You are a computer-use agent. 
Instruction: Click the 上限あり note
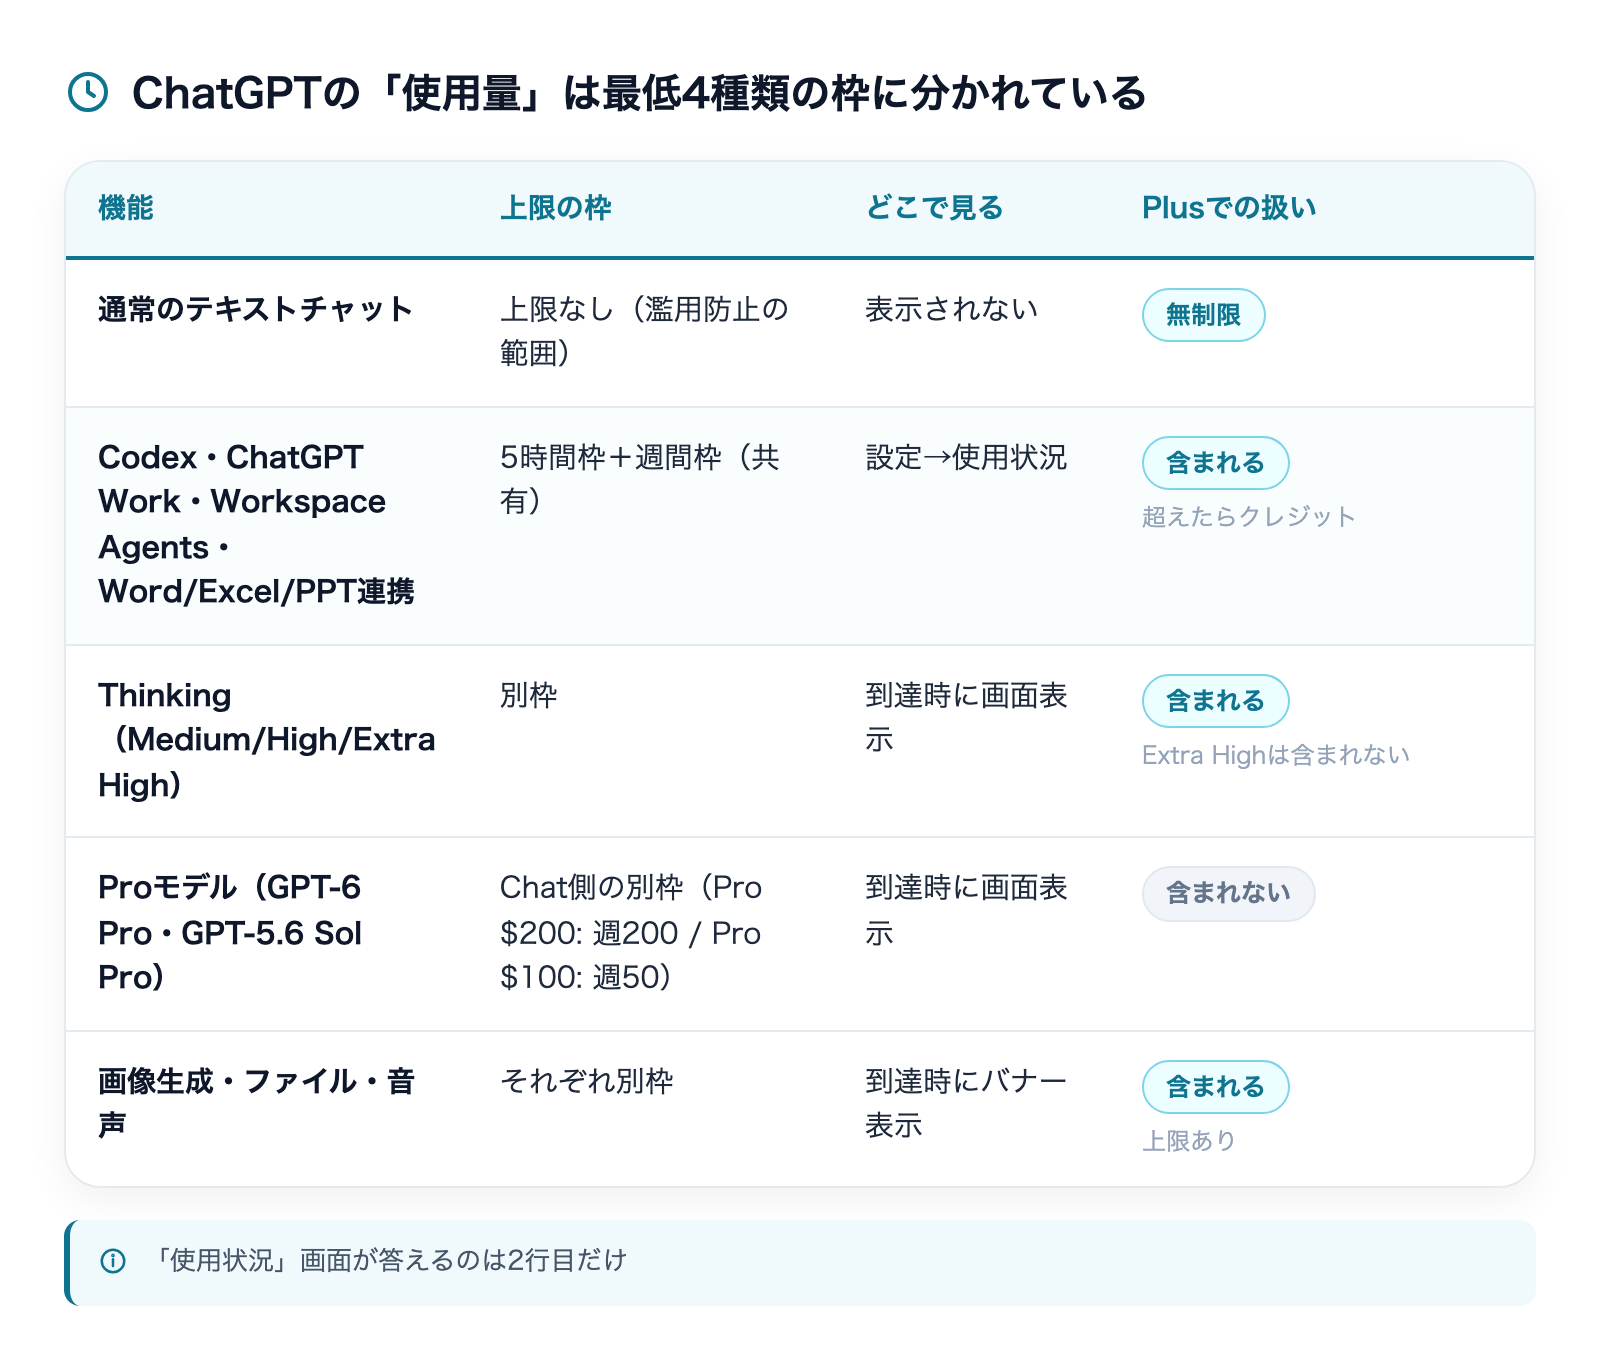coord(1189,1140)
